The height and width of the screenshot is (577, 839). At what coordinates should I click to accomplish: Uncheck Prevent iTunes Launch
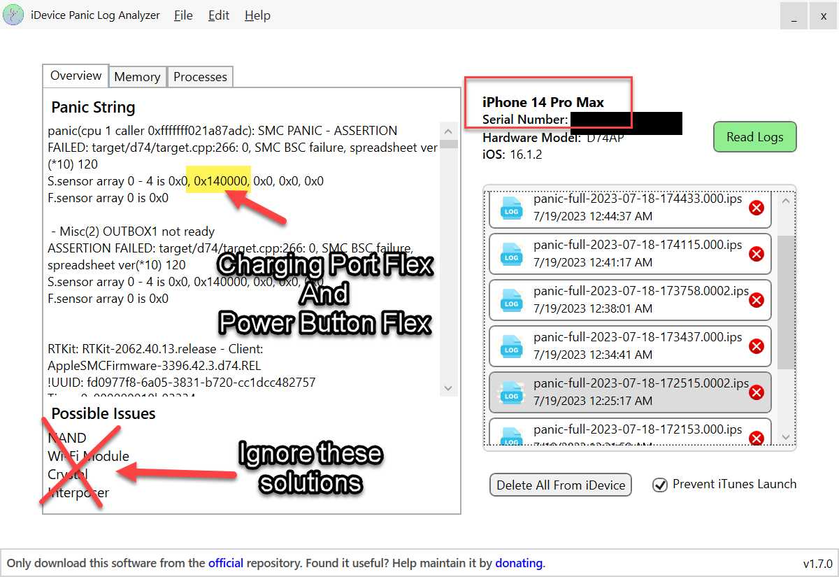coord(658,484)
